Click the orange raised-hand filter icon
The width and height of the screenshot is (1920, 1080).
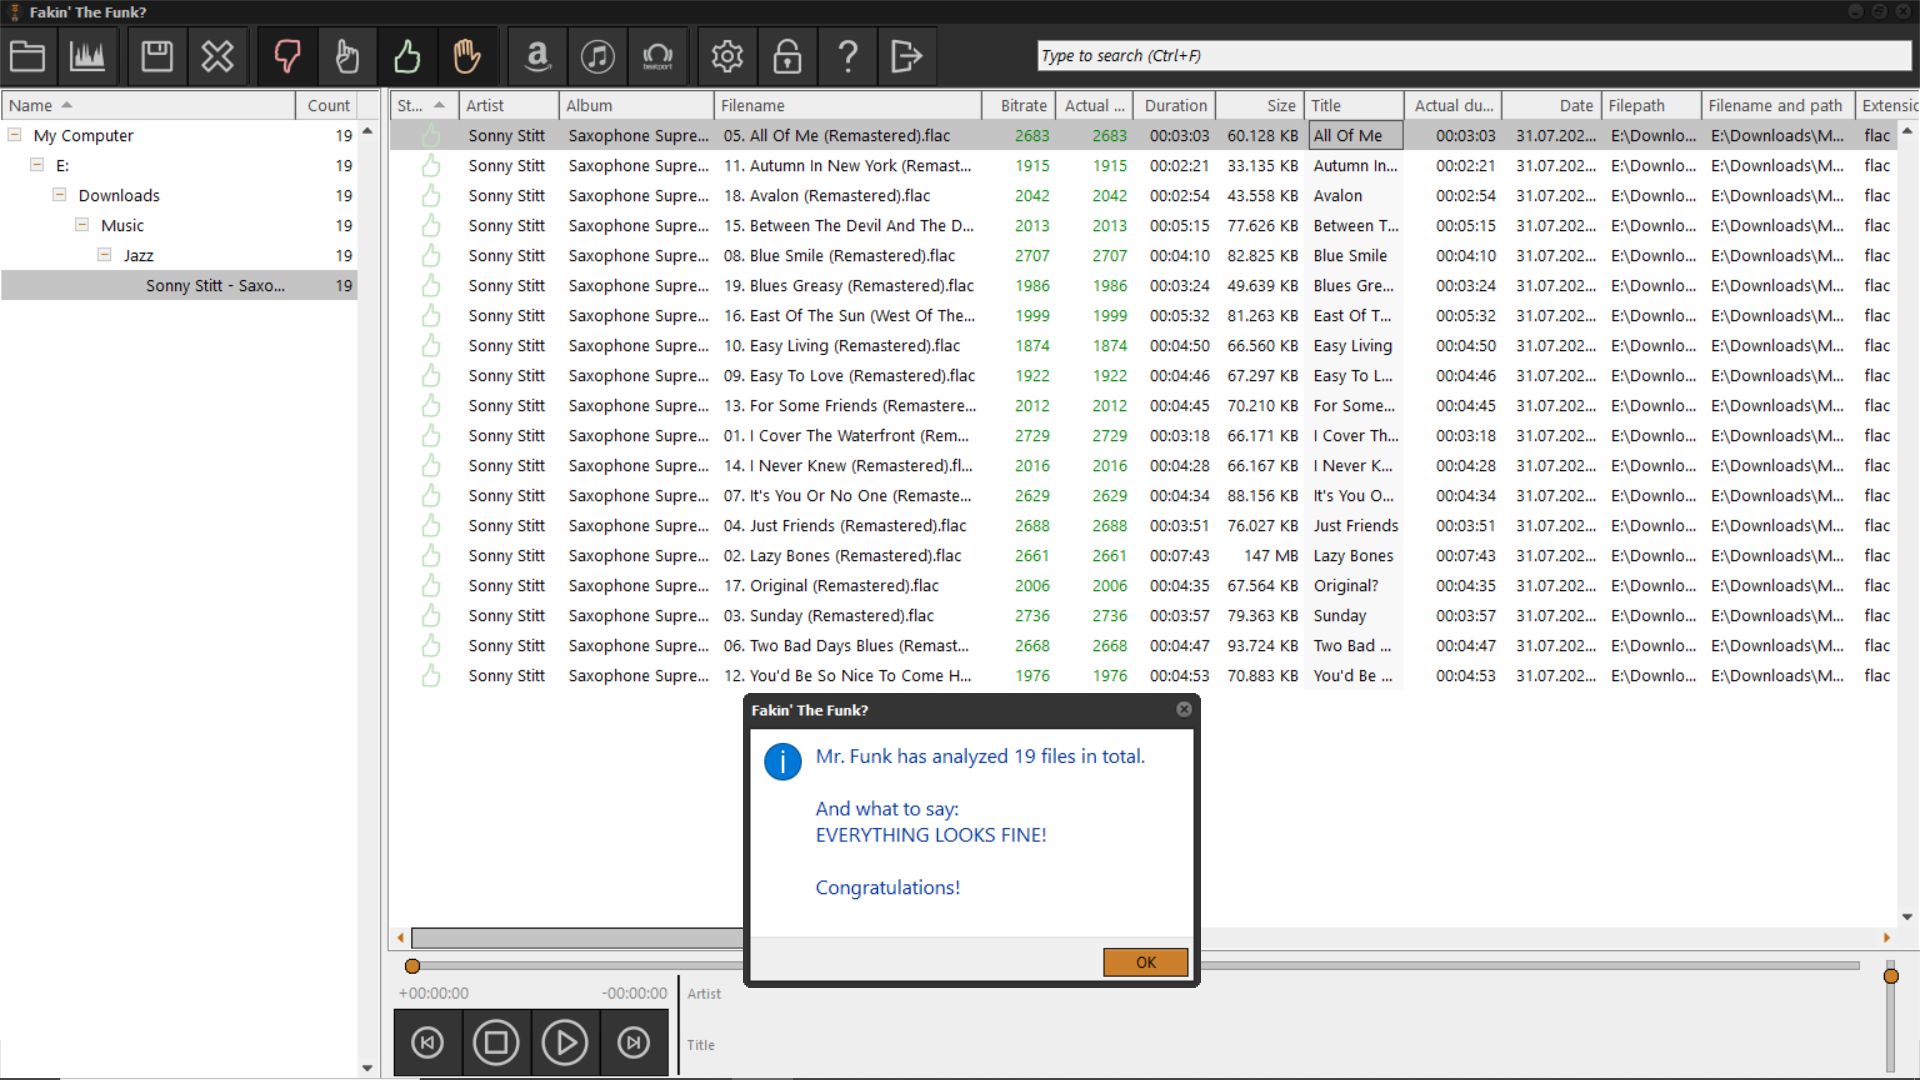pyautogui.click(x=467, y=56)
